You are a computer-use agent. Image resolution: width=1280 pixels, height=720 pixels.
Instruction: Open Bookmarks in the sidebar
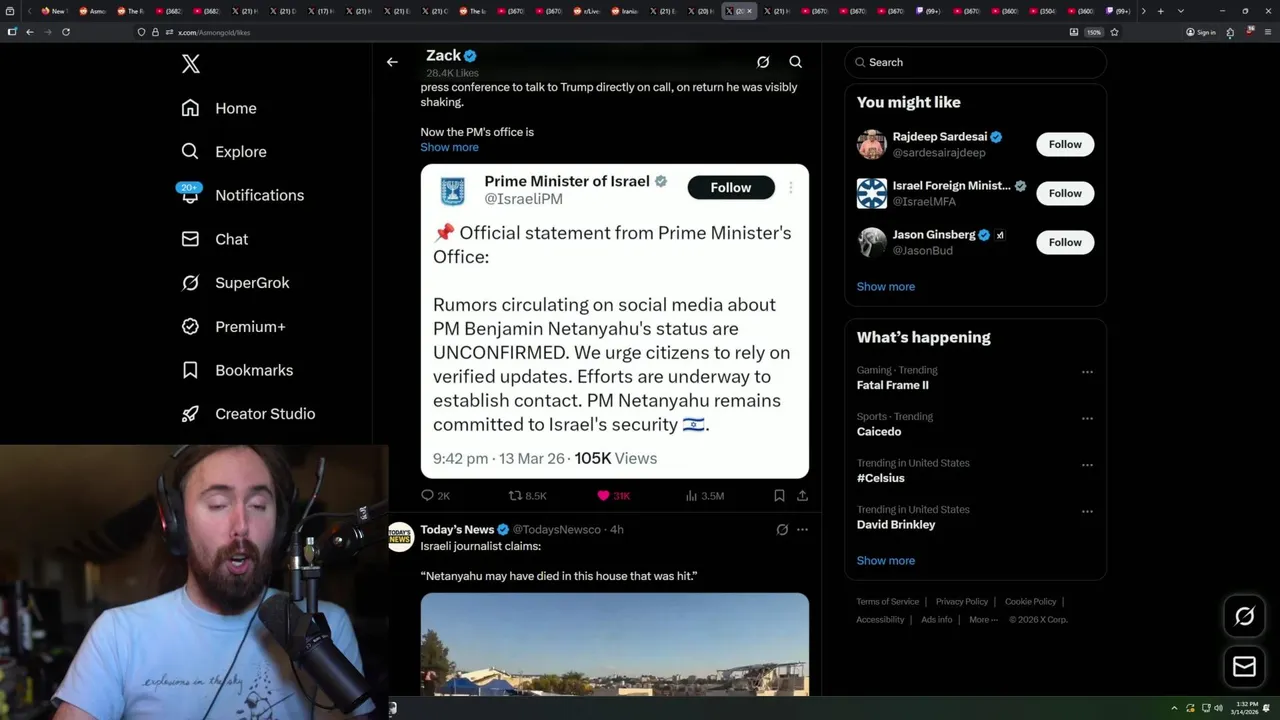pos(237,370)
